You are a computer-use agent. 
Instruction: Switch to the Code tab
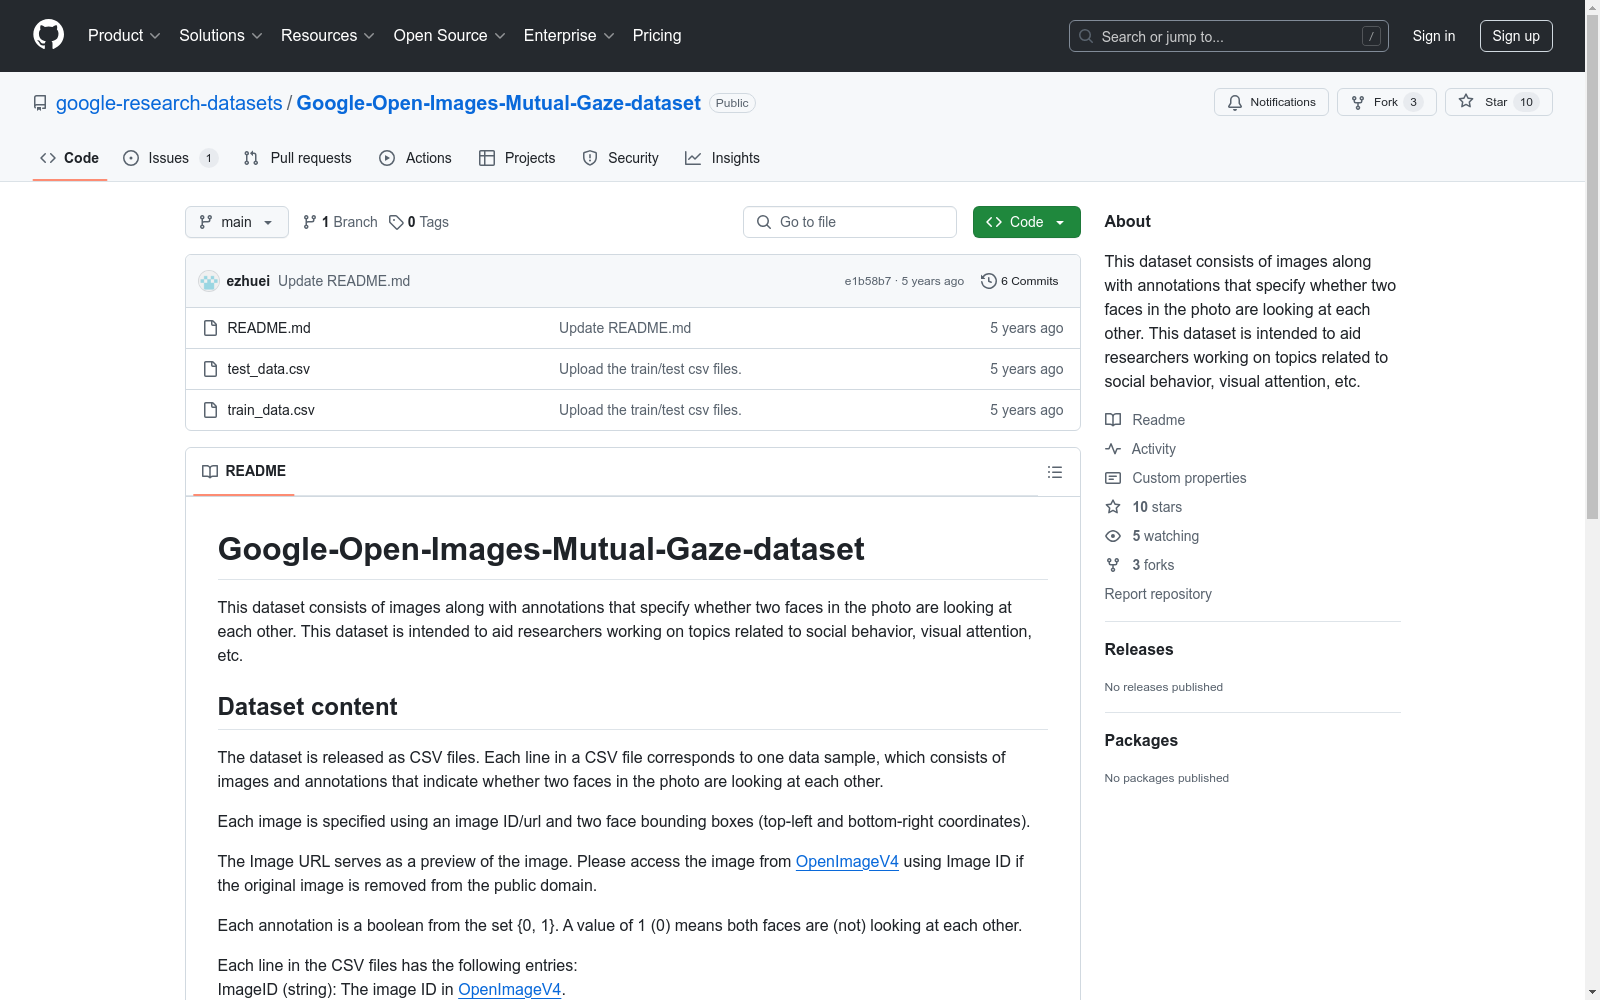pyautogui.click(x=70, y=158)
